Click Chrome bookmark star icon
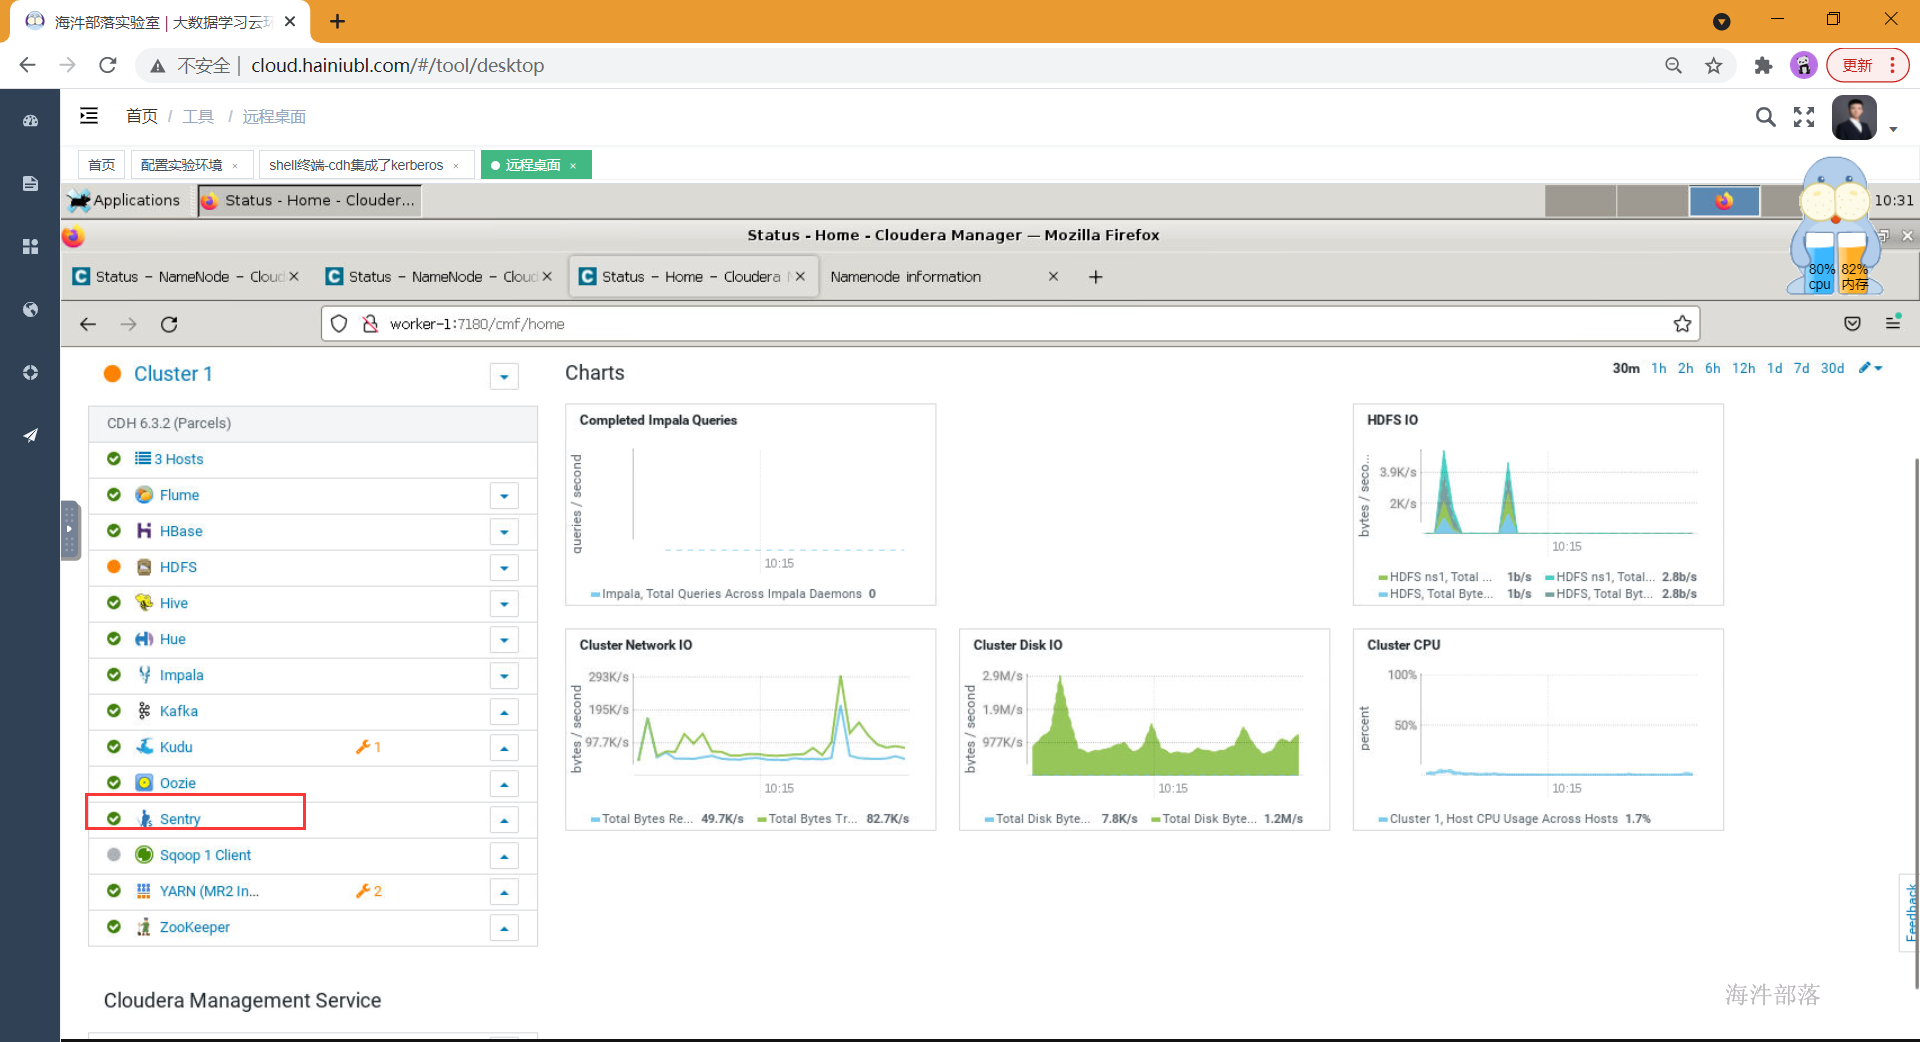The width and height of the screenshot is (1920, 1042). 1714,65
